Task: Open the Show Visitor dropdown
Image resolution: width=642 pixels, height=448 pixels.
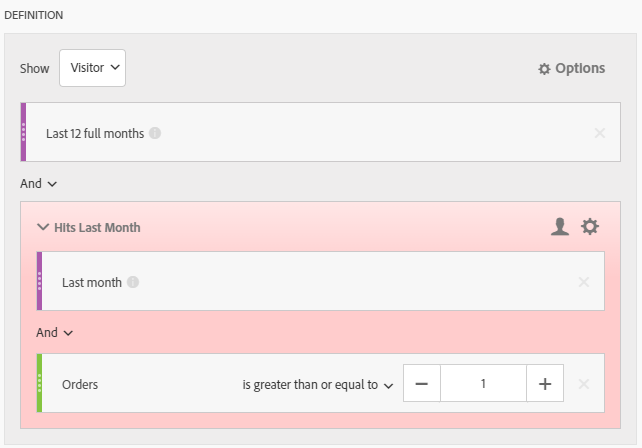Action: tap(92, 68)
